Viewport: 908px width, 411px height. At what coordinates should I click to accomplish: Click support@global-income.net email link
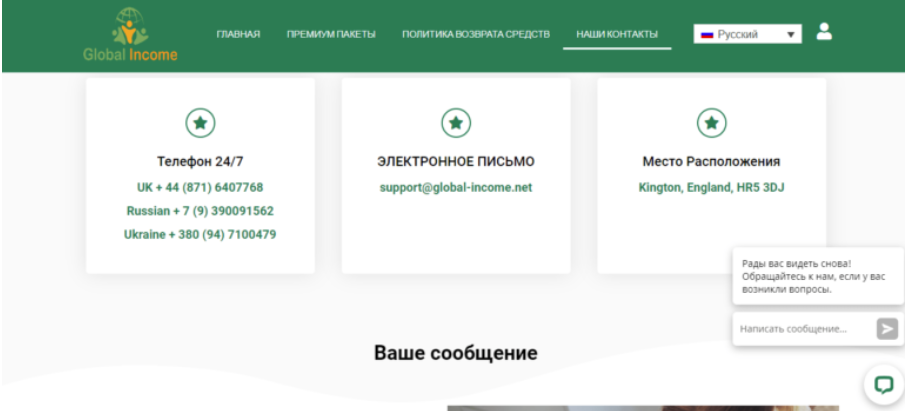point(456,188)
